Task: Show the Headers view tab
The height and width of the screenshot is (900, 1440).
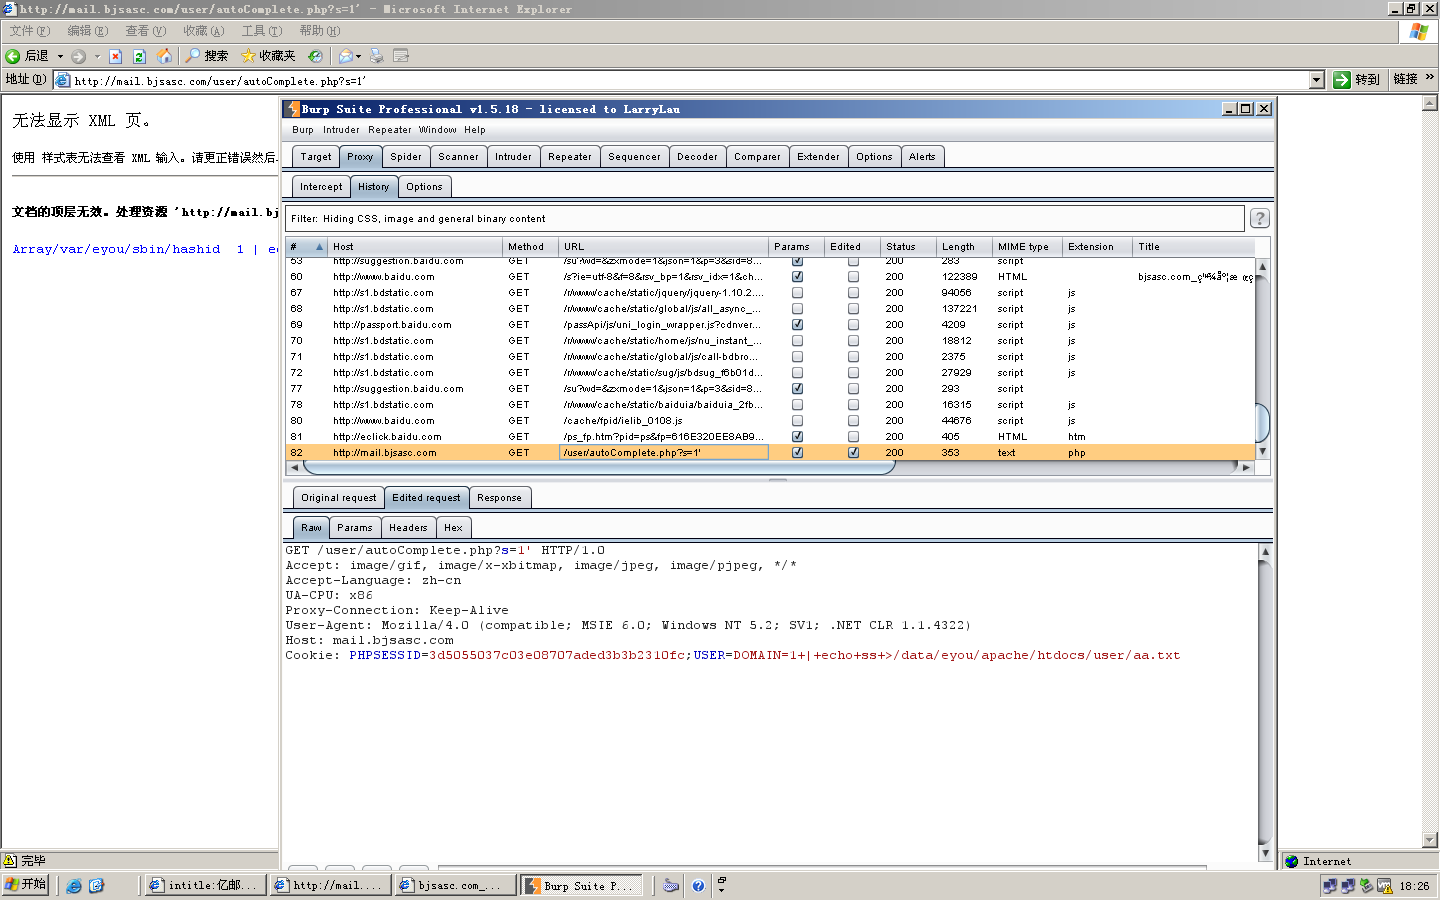Action: (x=408, y=528)
